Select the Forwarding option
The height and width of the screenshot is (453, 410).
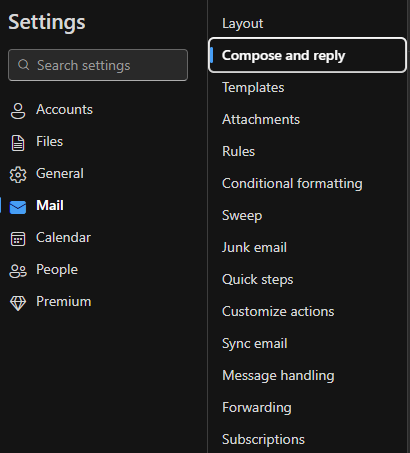[x=257, y=407]
